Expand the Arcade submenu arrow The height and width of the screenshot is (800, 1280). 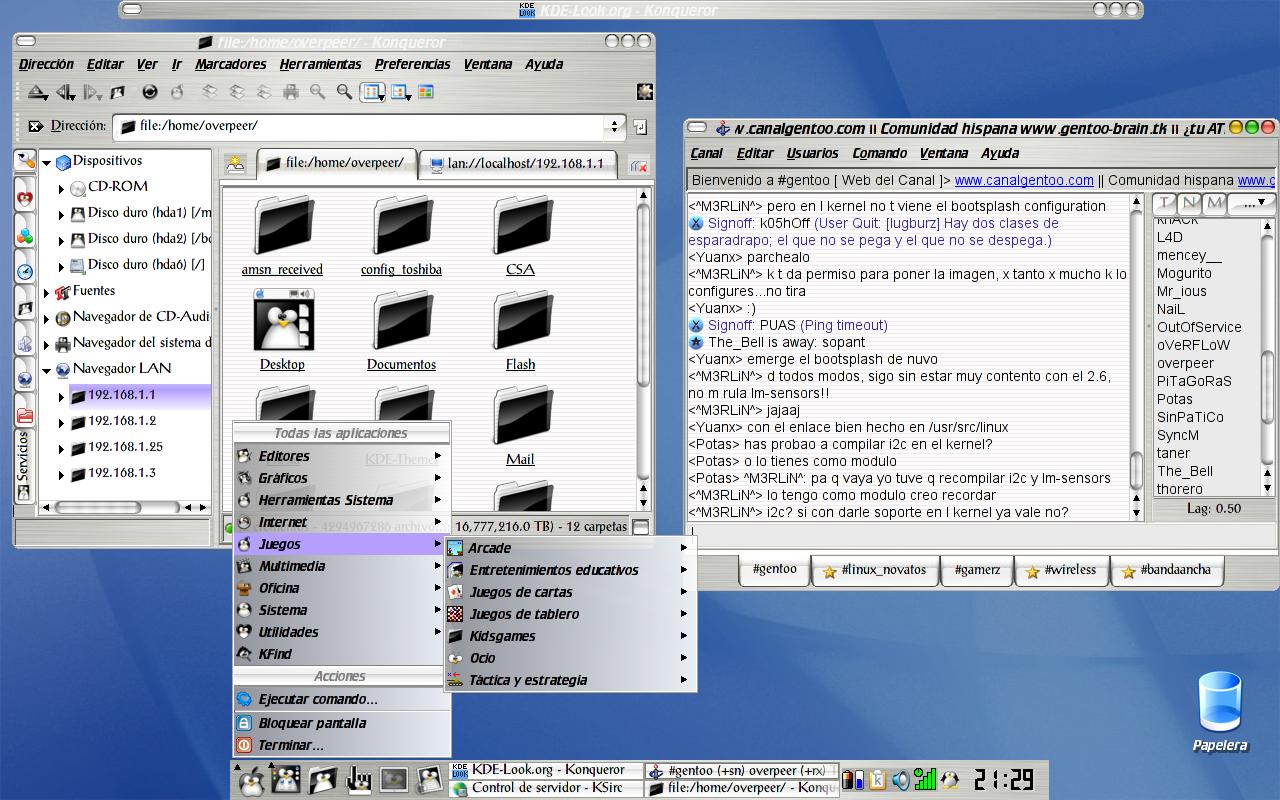click(x=684, y=548)
